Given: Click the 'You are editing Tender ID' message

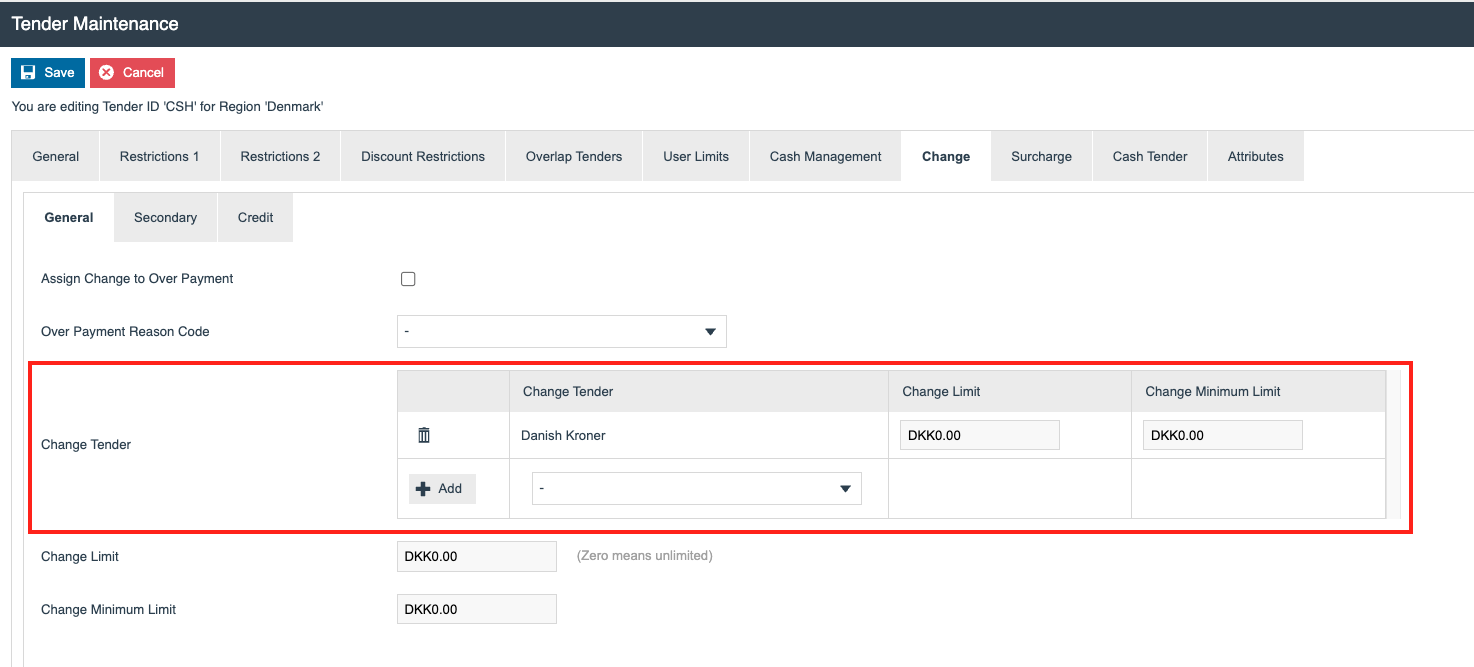Looking at the screenshot, I should point(168,106).
